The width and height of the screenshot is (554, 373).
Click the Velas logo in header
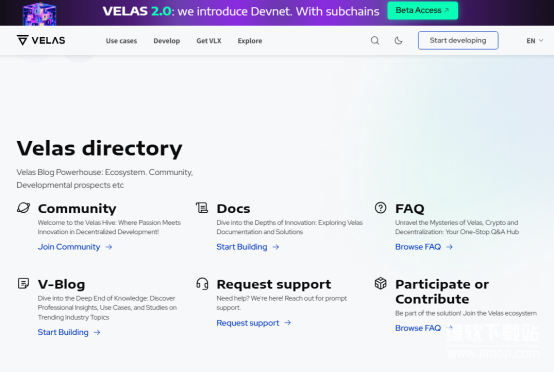41,40
